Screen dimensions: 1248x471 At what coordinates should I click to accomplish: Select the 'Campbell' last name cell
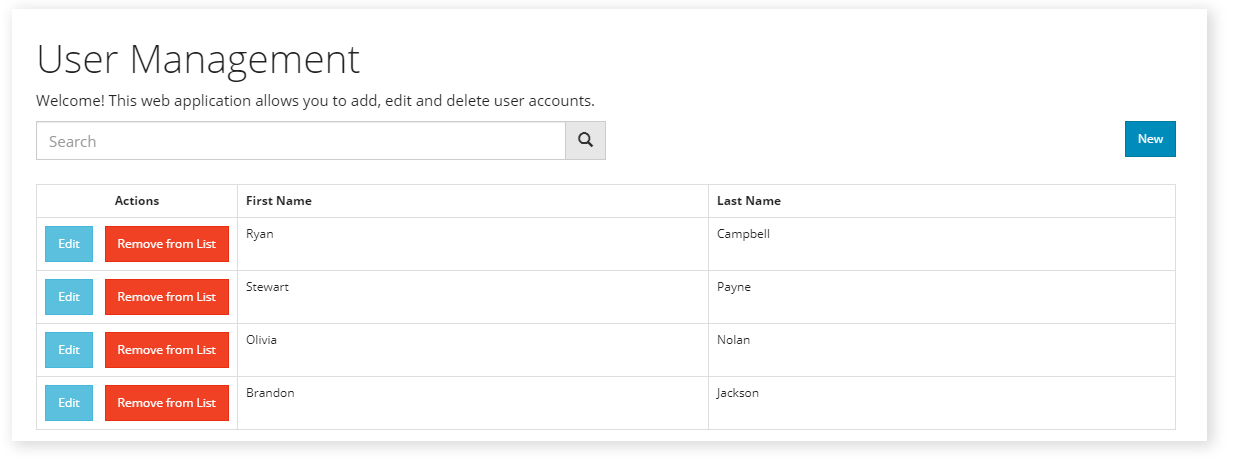click(743, 234)
